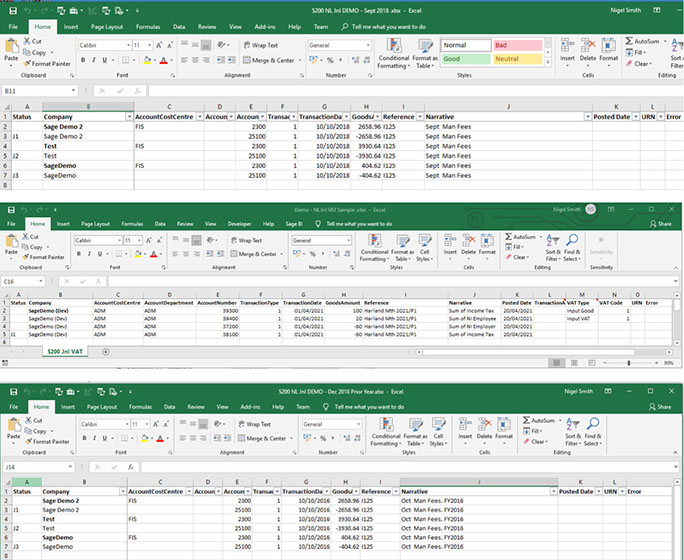
Task: Open Narrative filter dropdown in top window
Action: click(x=588, y=117)
